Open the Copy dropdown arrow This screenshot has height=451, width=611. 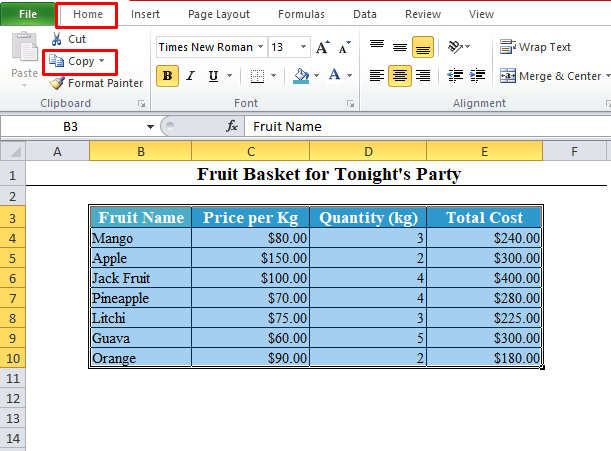click(102, 61)
